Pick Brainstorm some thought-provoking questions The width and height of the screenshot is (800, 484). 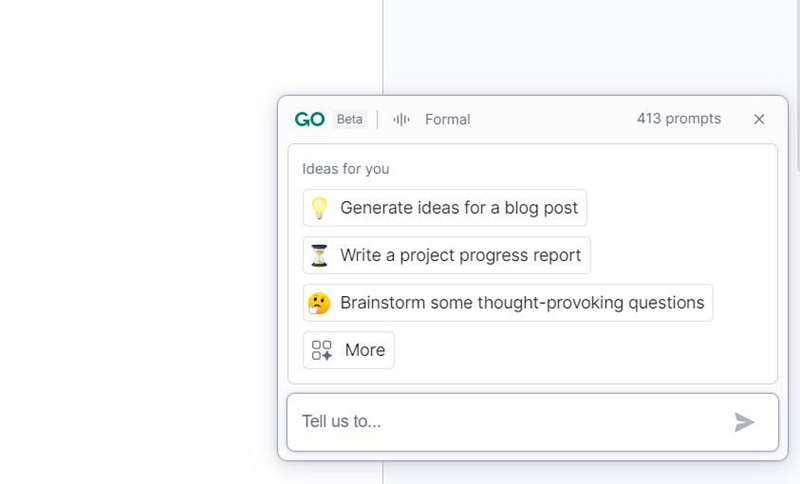522,302
